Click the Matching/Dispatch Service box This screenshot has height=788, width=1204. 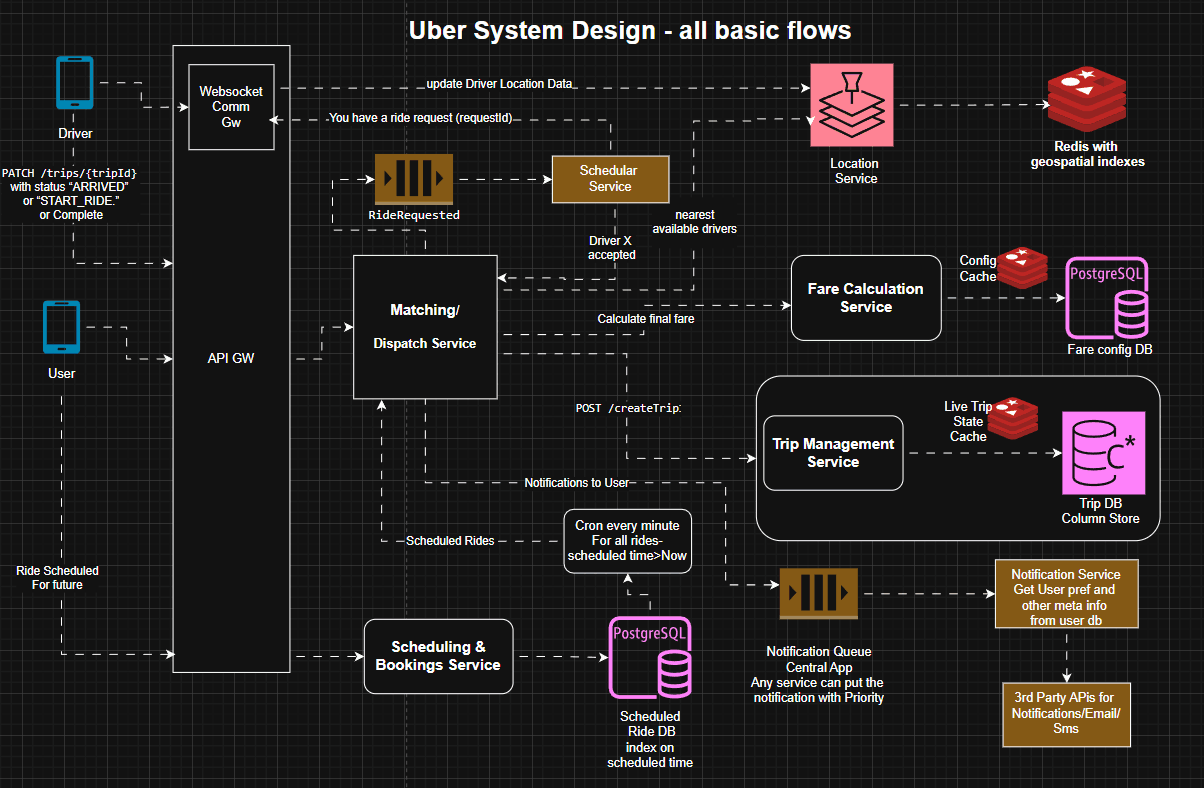(425, 326)
